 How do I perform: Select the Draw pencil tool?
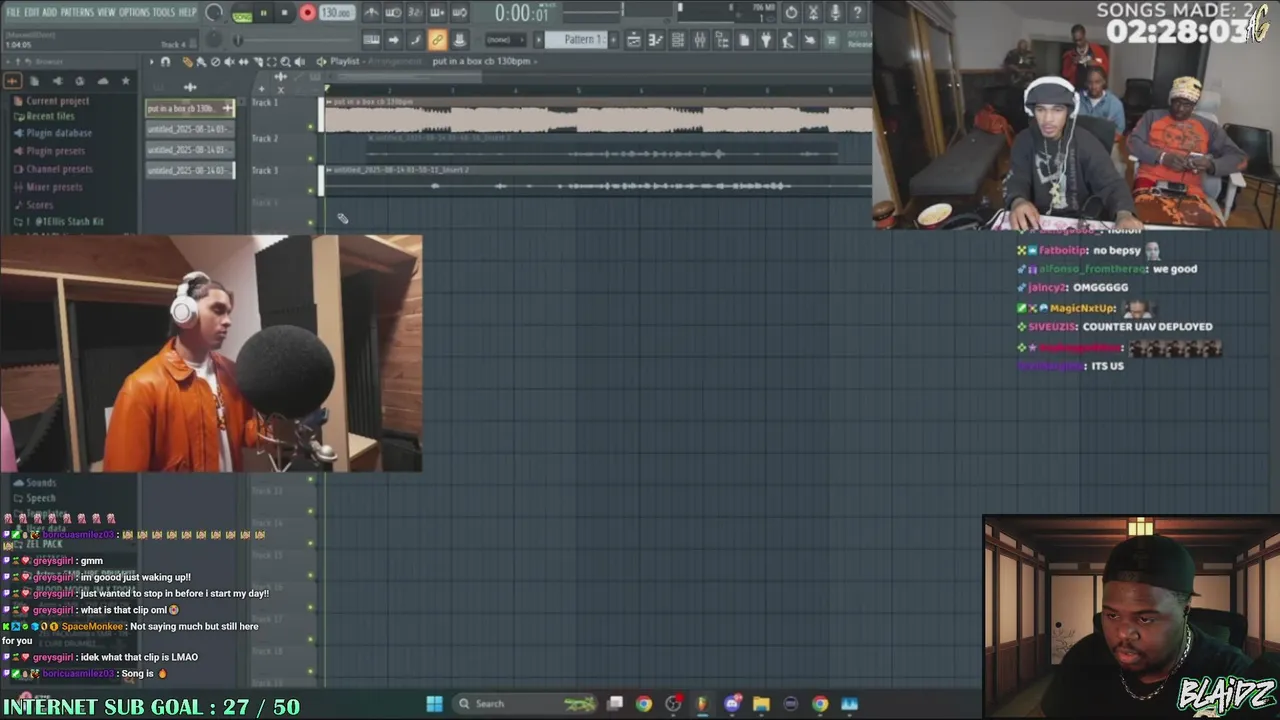(187, 62)
